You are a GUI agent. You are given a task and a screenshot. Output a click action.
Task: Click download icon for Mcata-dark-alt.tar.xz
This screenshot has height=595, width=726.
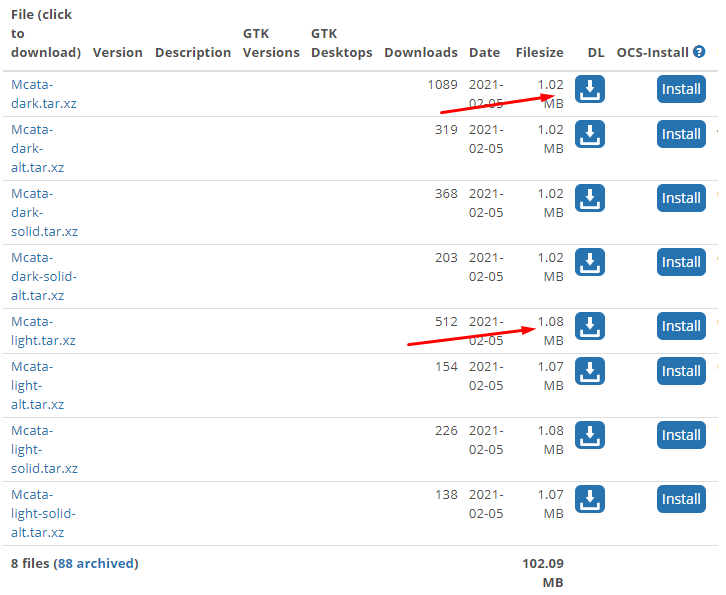coord(590,134)
